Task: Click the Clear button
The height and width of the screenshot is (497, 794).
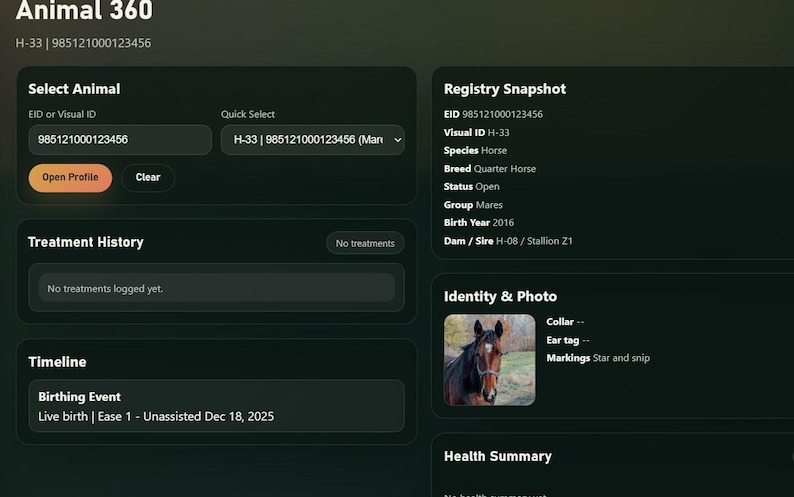Action: coord(148,177)
